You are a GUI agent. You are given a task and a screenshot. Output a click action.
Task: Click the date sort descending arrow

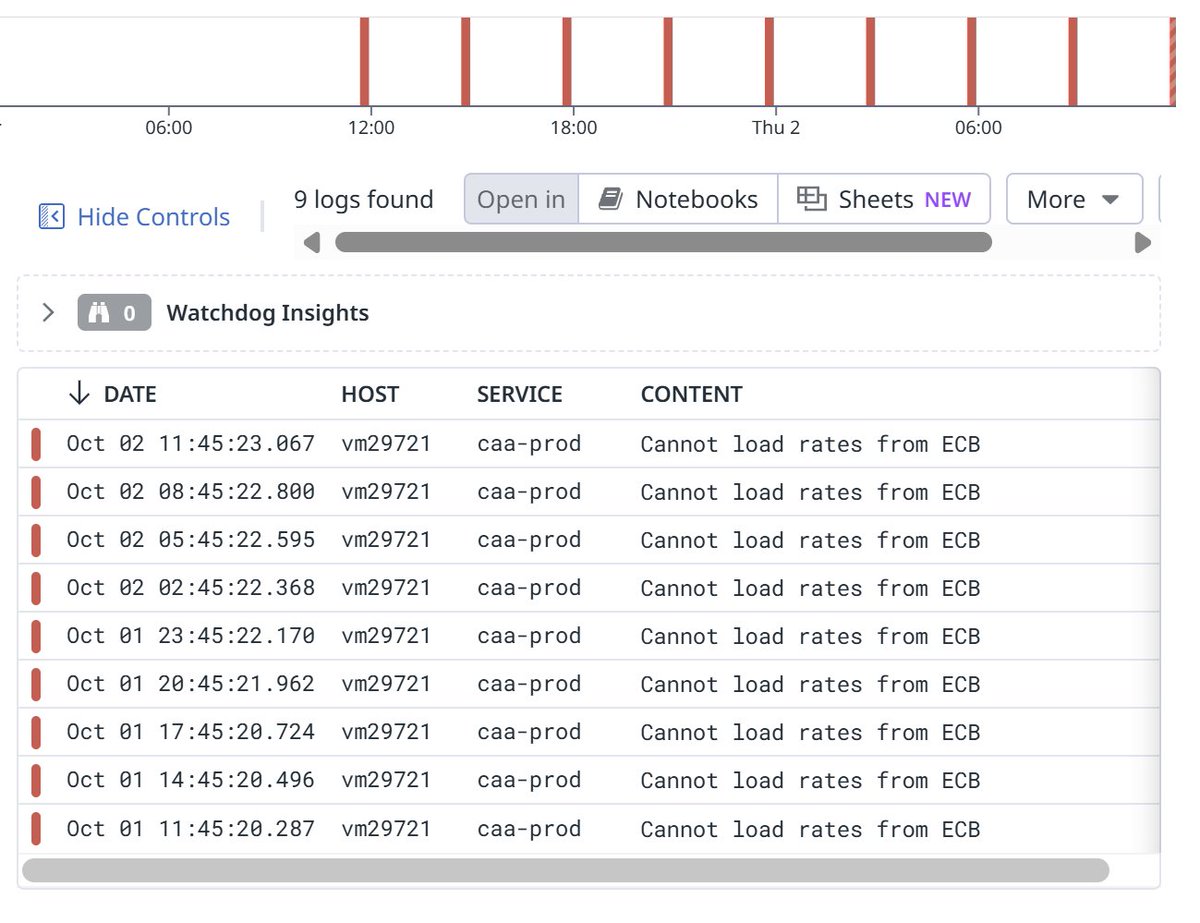pyautogui.click(x=79, y=394)
